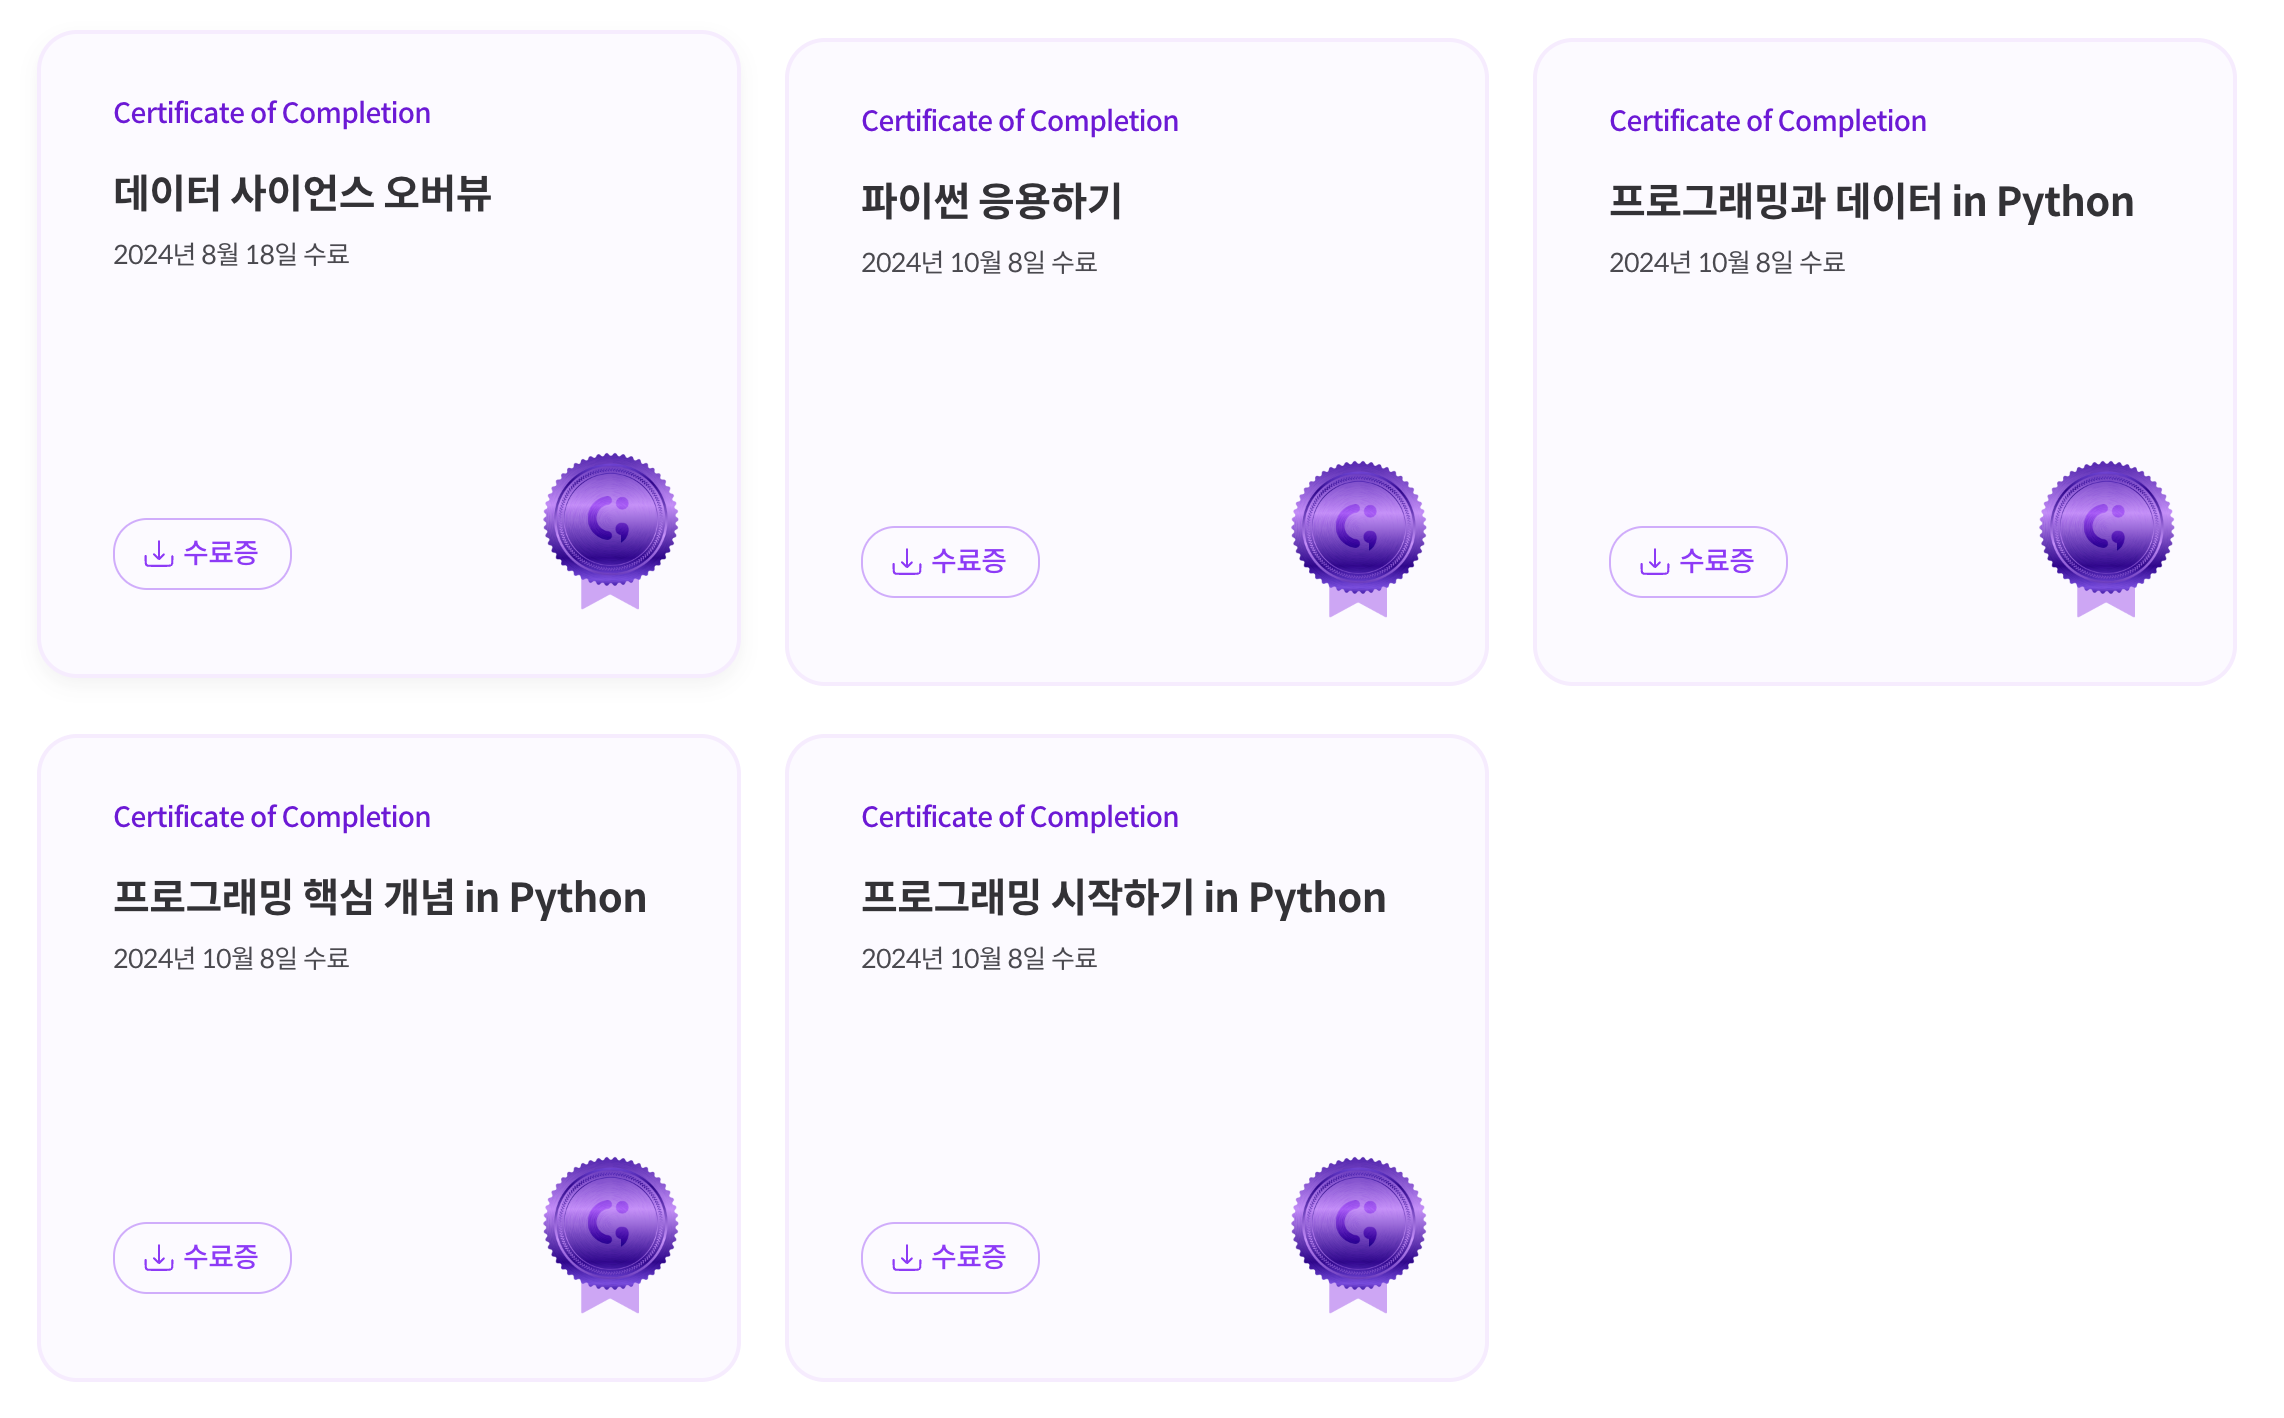Click completion date on 프로그래밍 시작하기 card

click(x=979, y=958)
